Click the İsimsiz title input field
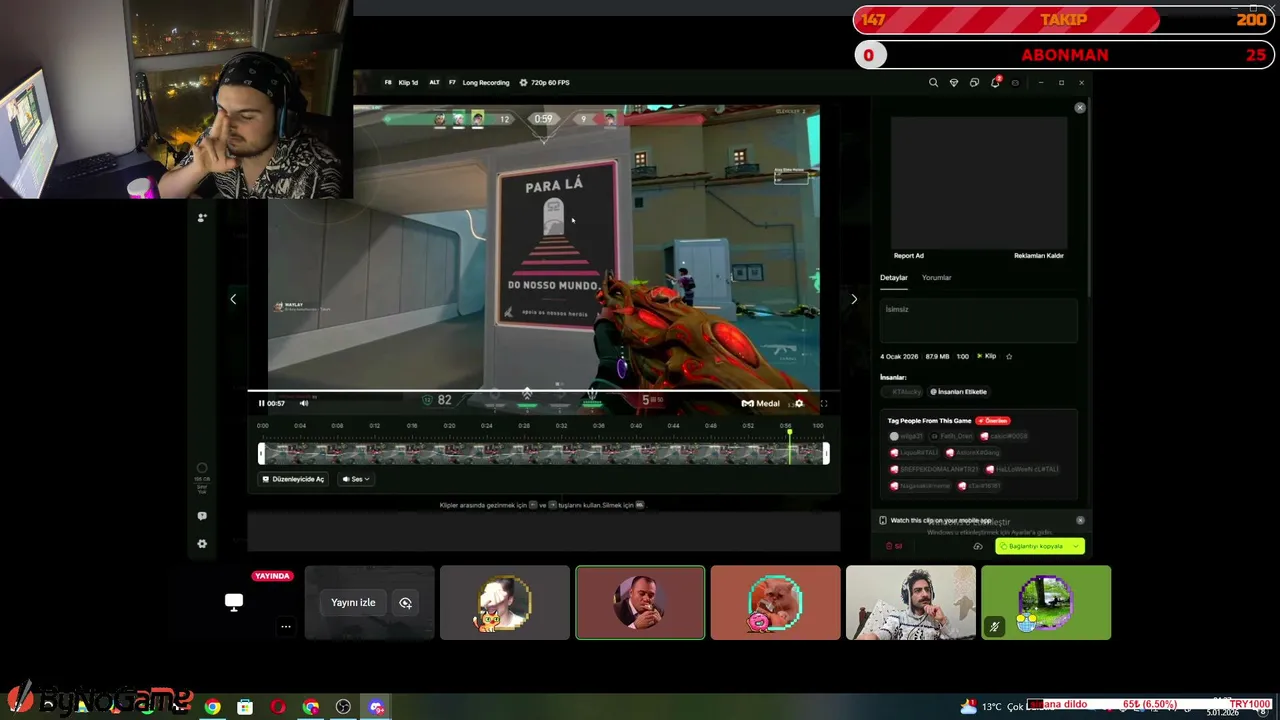 click(x=979, y=320)
